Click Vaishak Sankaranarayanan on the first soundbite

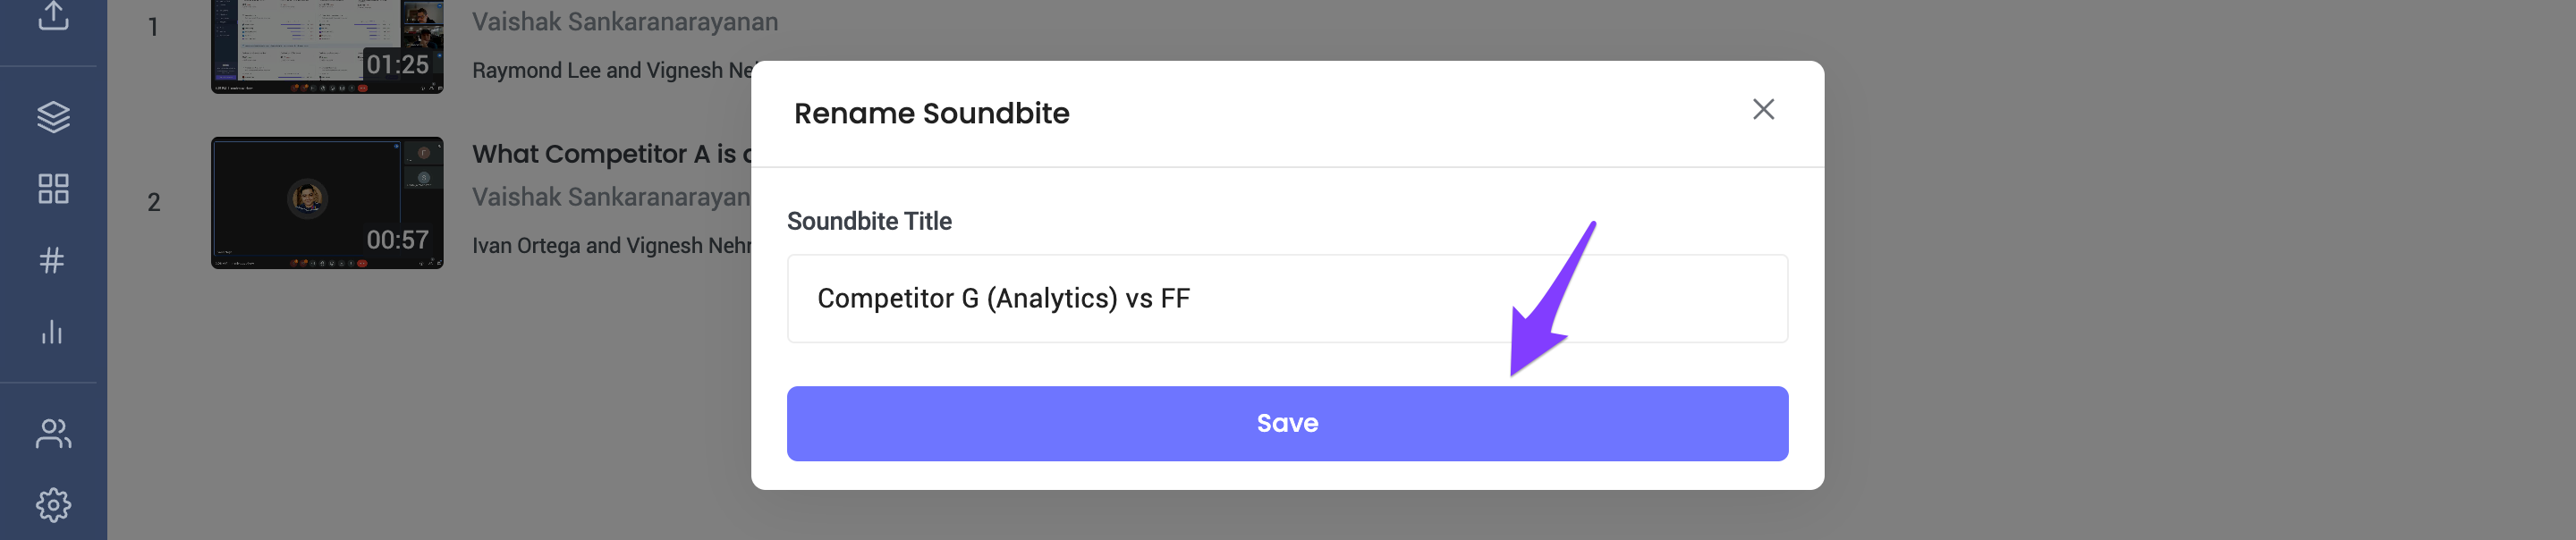pyautogui.click(x=625, y=22)
